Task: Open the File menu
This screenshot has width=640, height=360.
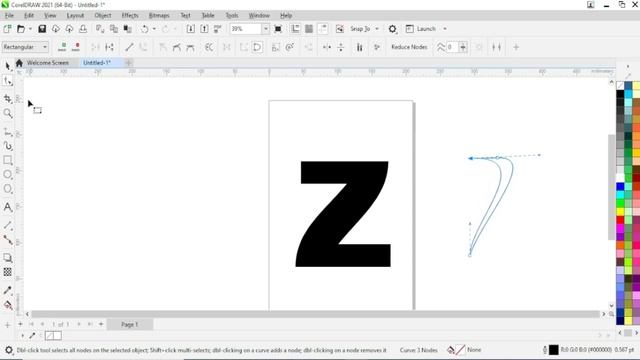Action: pyautogui.click(x=9, y=16)
